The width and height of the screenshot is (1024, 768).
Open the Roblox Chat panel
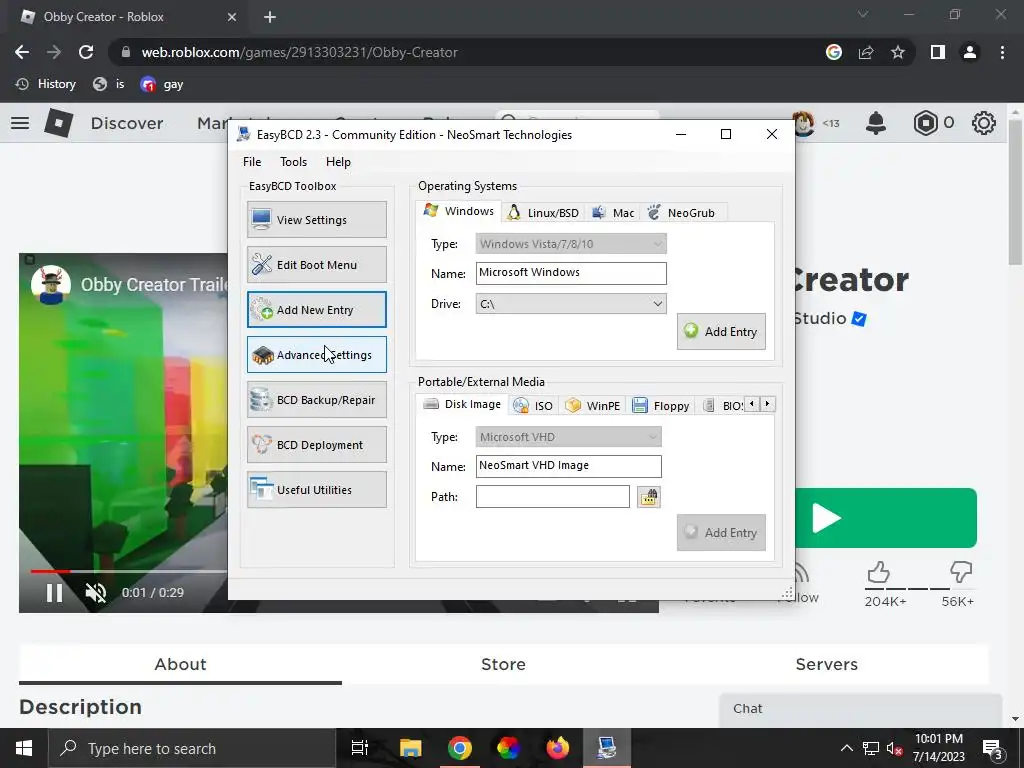(x=860, y=709)
